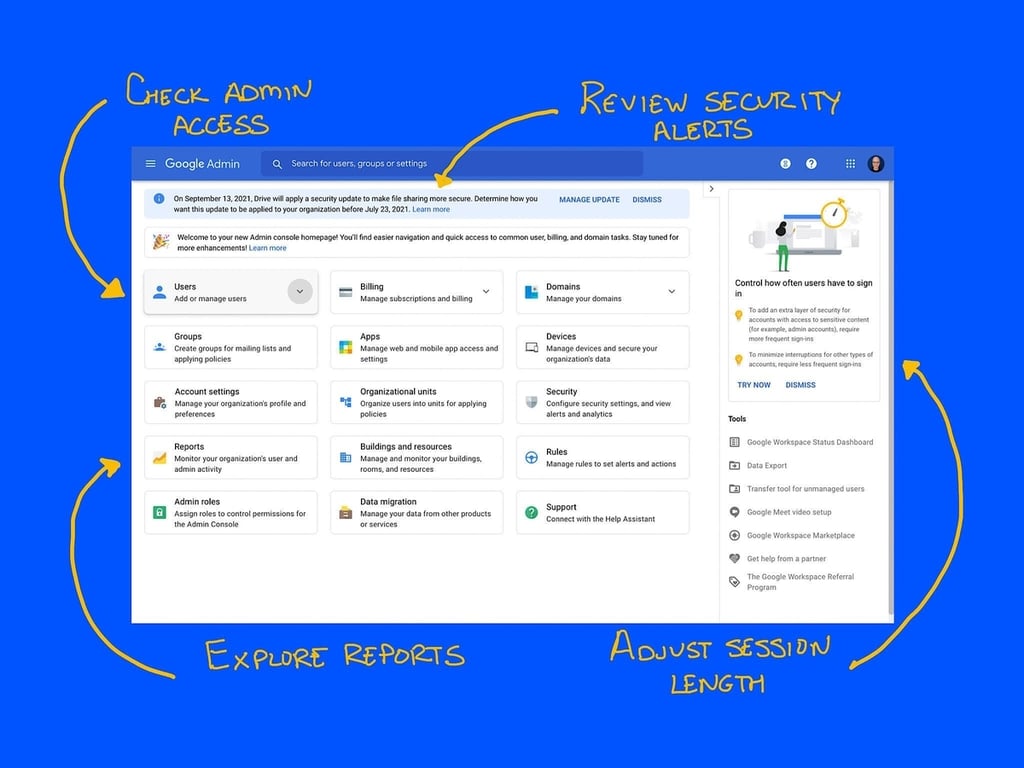This screenshot has height=768, width=1024.
Task: Click the Admin roles lock icon
Action: pyautogui.click(x=159, y=513)
